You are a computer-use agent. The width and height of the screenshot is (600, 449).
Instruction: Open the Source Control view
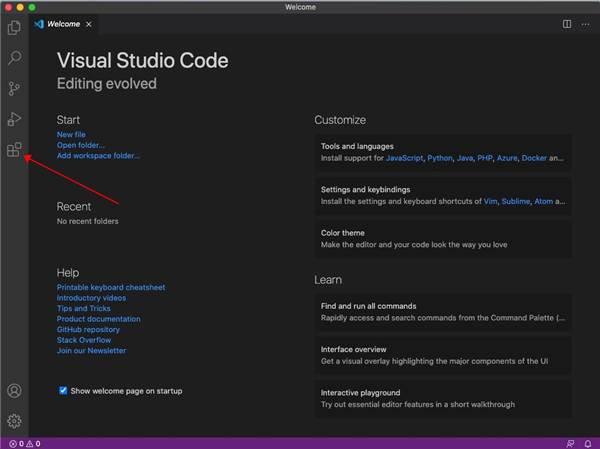point(14,89)
